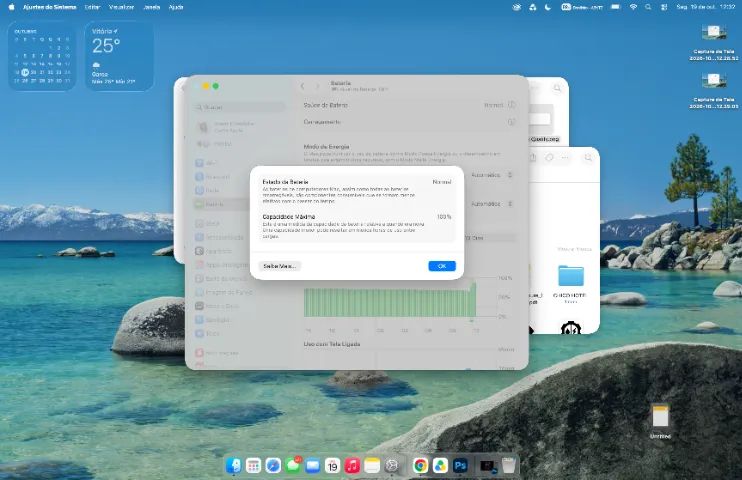Open the info icon beside Carregamento

tap(512, 122)
